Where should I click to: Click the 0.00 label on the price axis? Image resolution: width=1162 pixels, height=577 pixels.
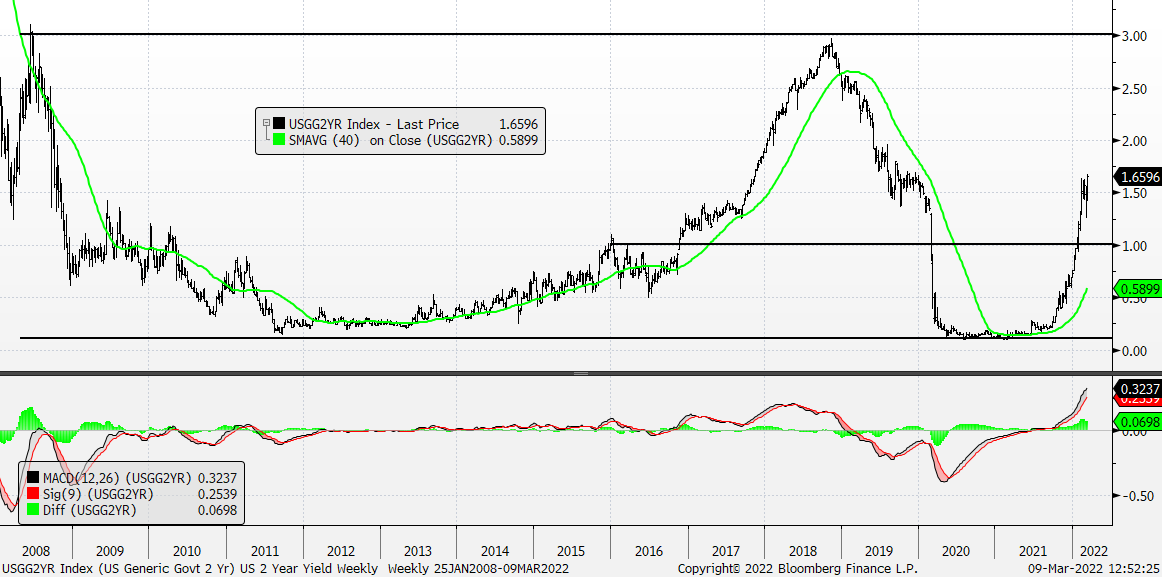coord(1136,350)
